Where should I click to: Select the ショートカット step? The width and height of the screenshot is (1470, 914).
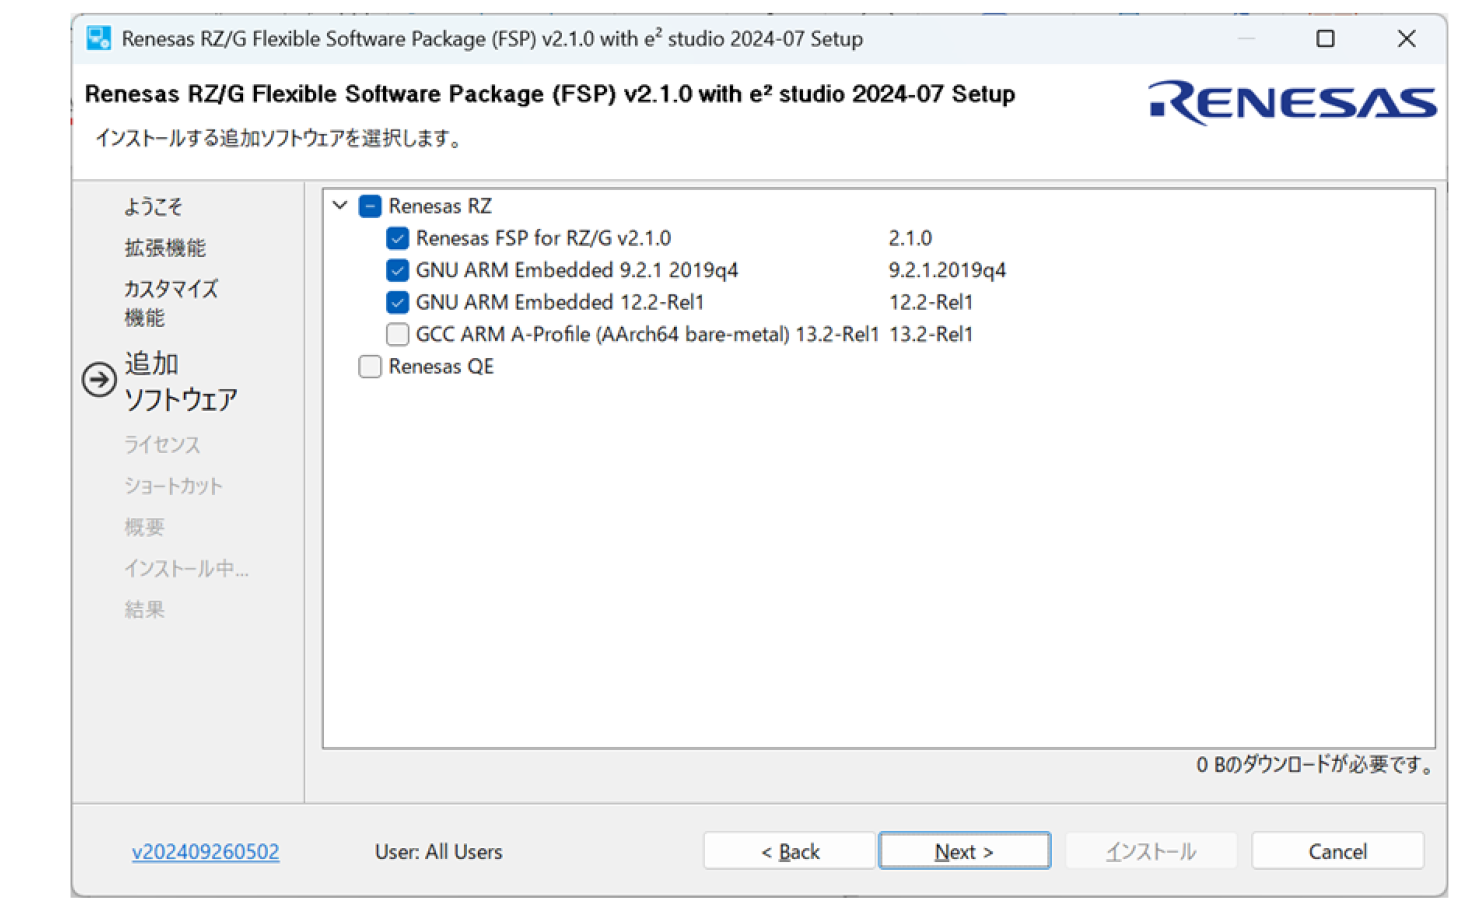coord(173,486)
